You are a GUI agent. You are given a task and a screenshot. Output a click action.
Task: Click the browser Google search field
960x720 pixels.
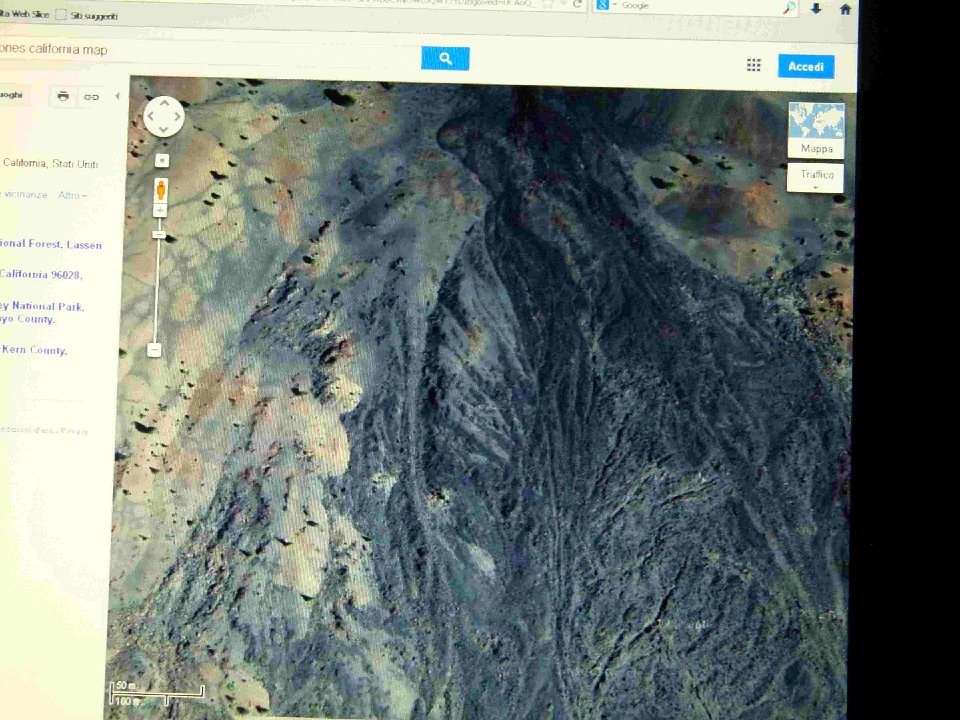point(698,6)
